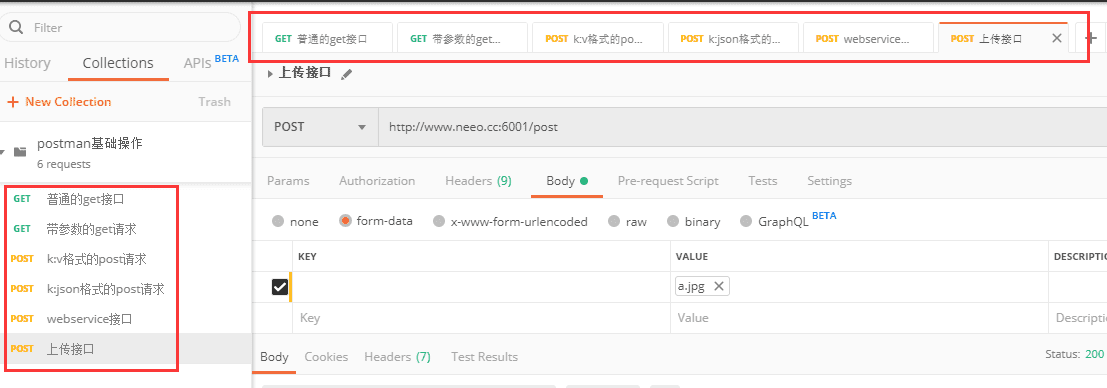Click the key cell in the a.jpg row
The width and height of the screenshot is (1107, 388).
481,287
